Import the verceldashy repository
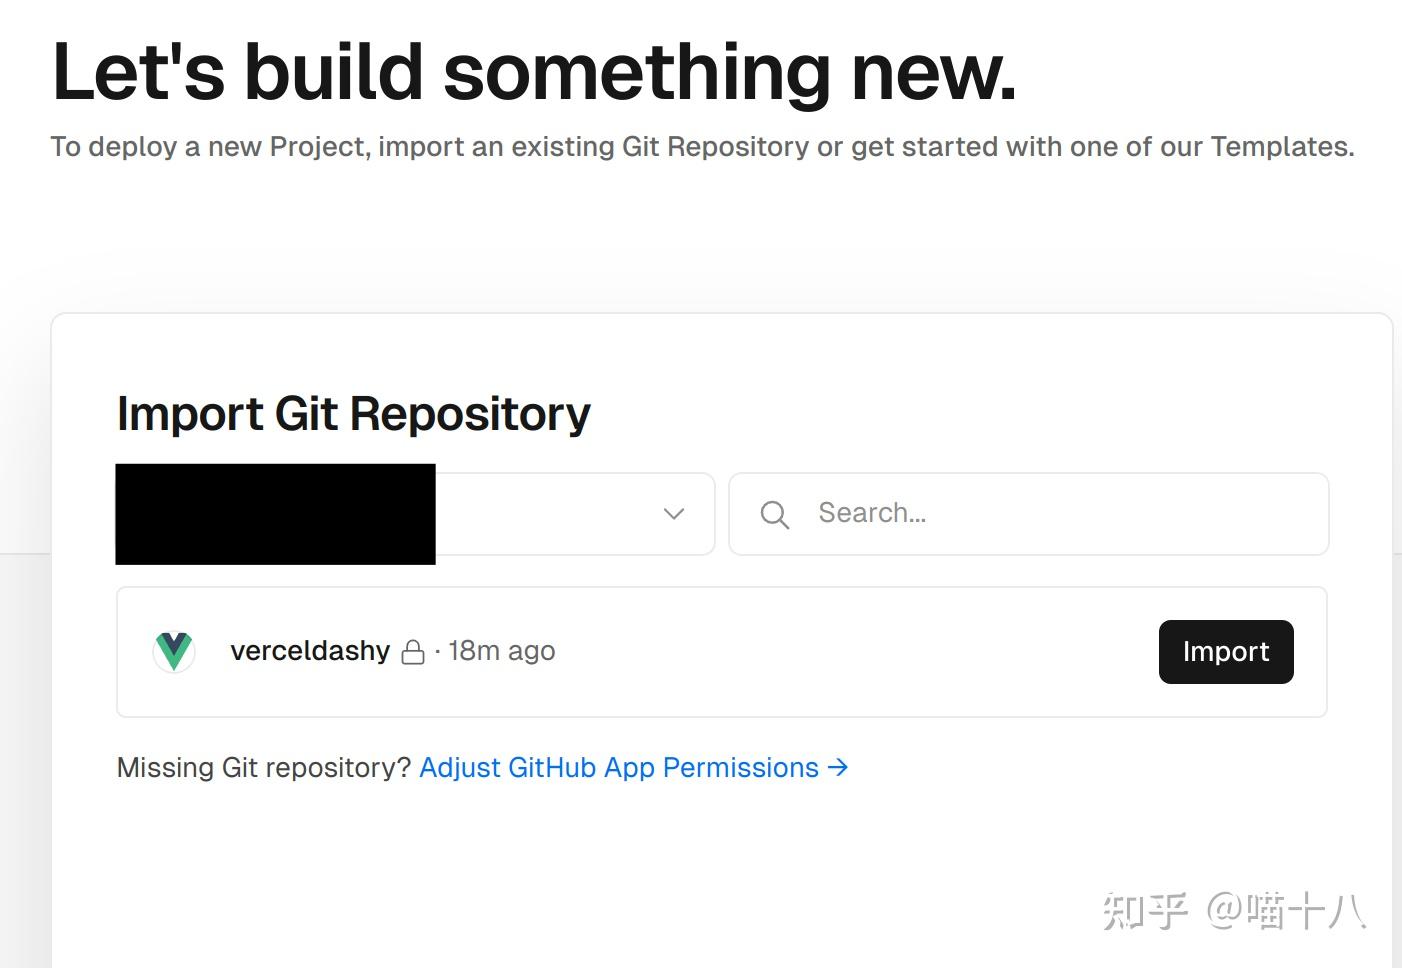The width and height of the screenshot is (1402, 968). point(1225,652)
